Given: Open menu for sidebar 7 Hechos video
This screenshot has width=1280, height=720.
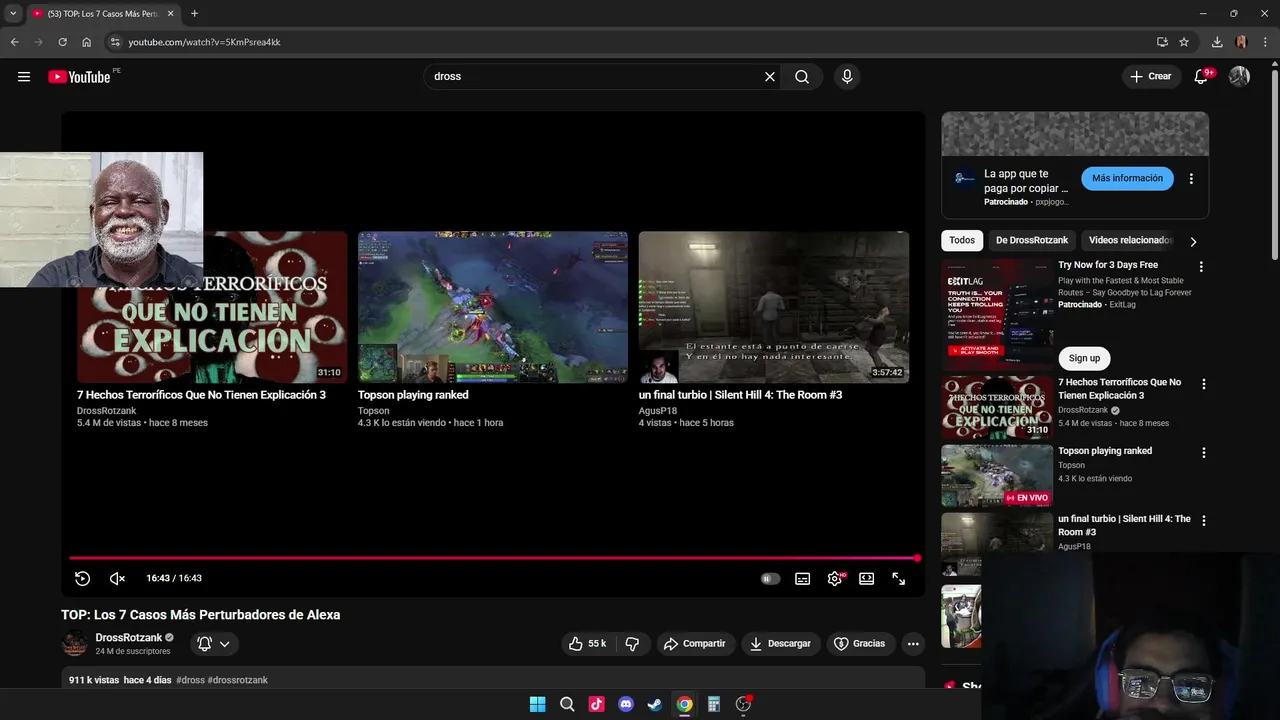Looking at the screenshot, I should click(1204, 384).
